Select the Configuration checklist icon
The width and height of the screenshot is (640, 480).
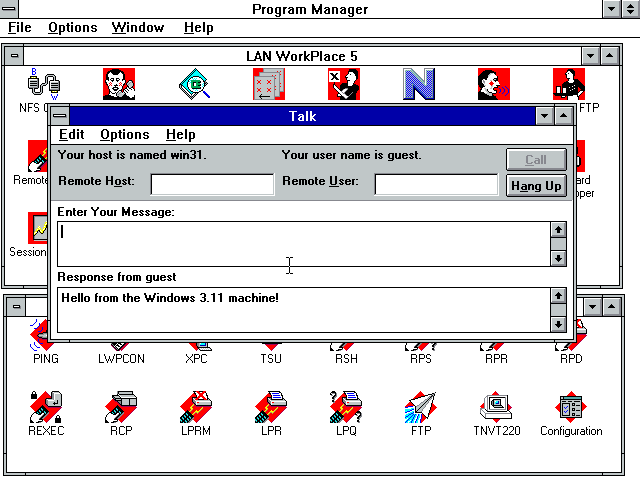(571, 407)
